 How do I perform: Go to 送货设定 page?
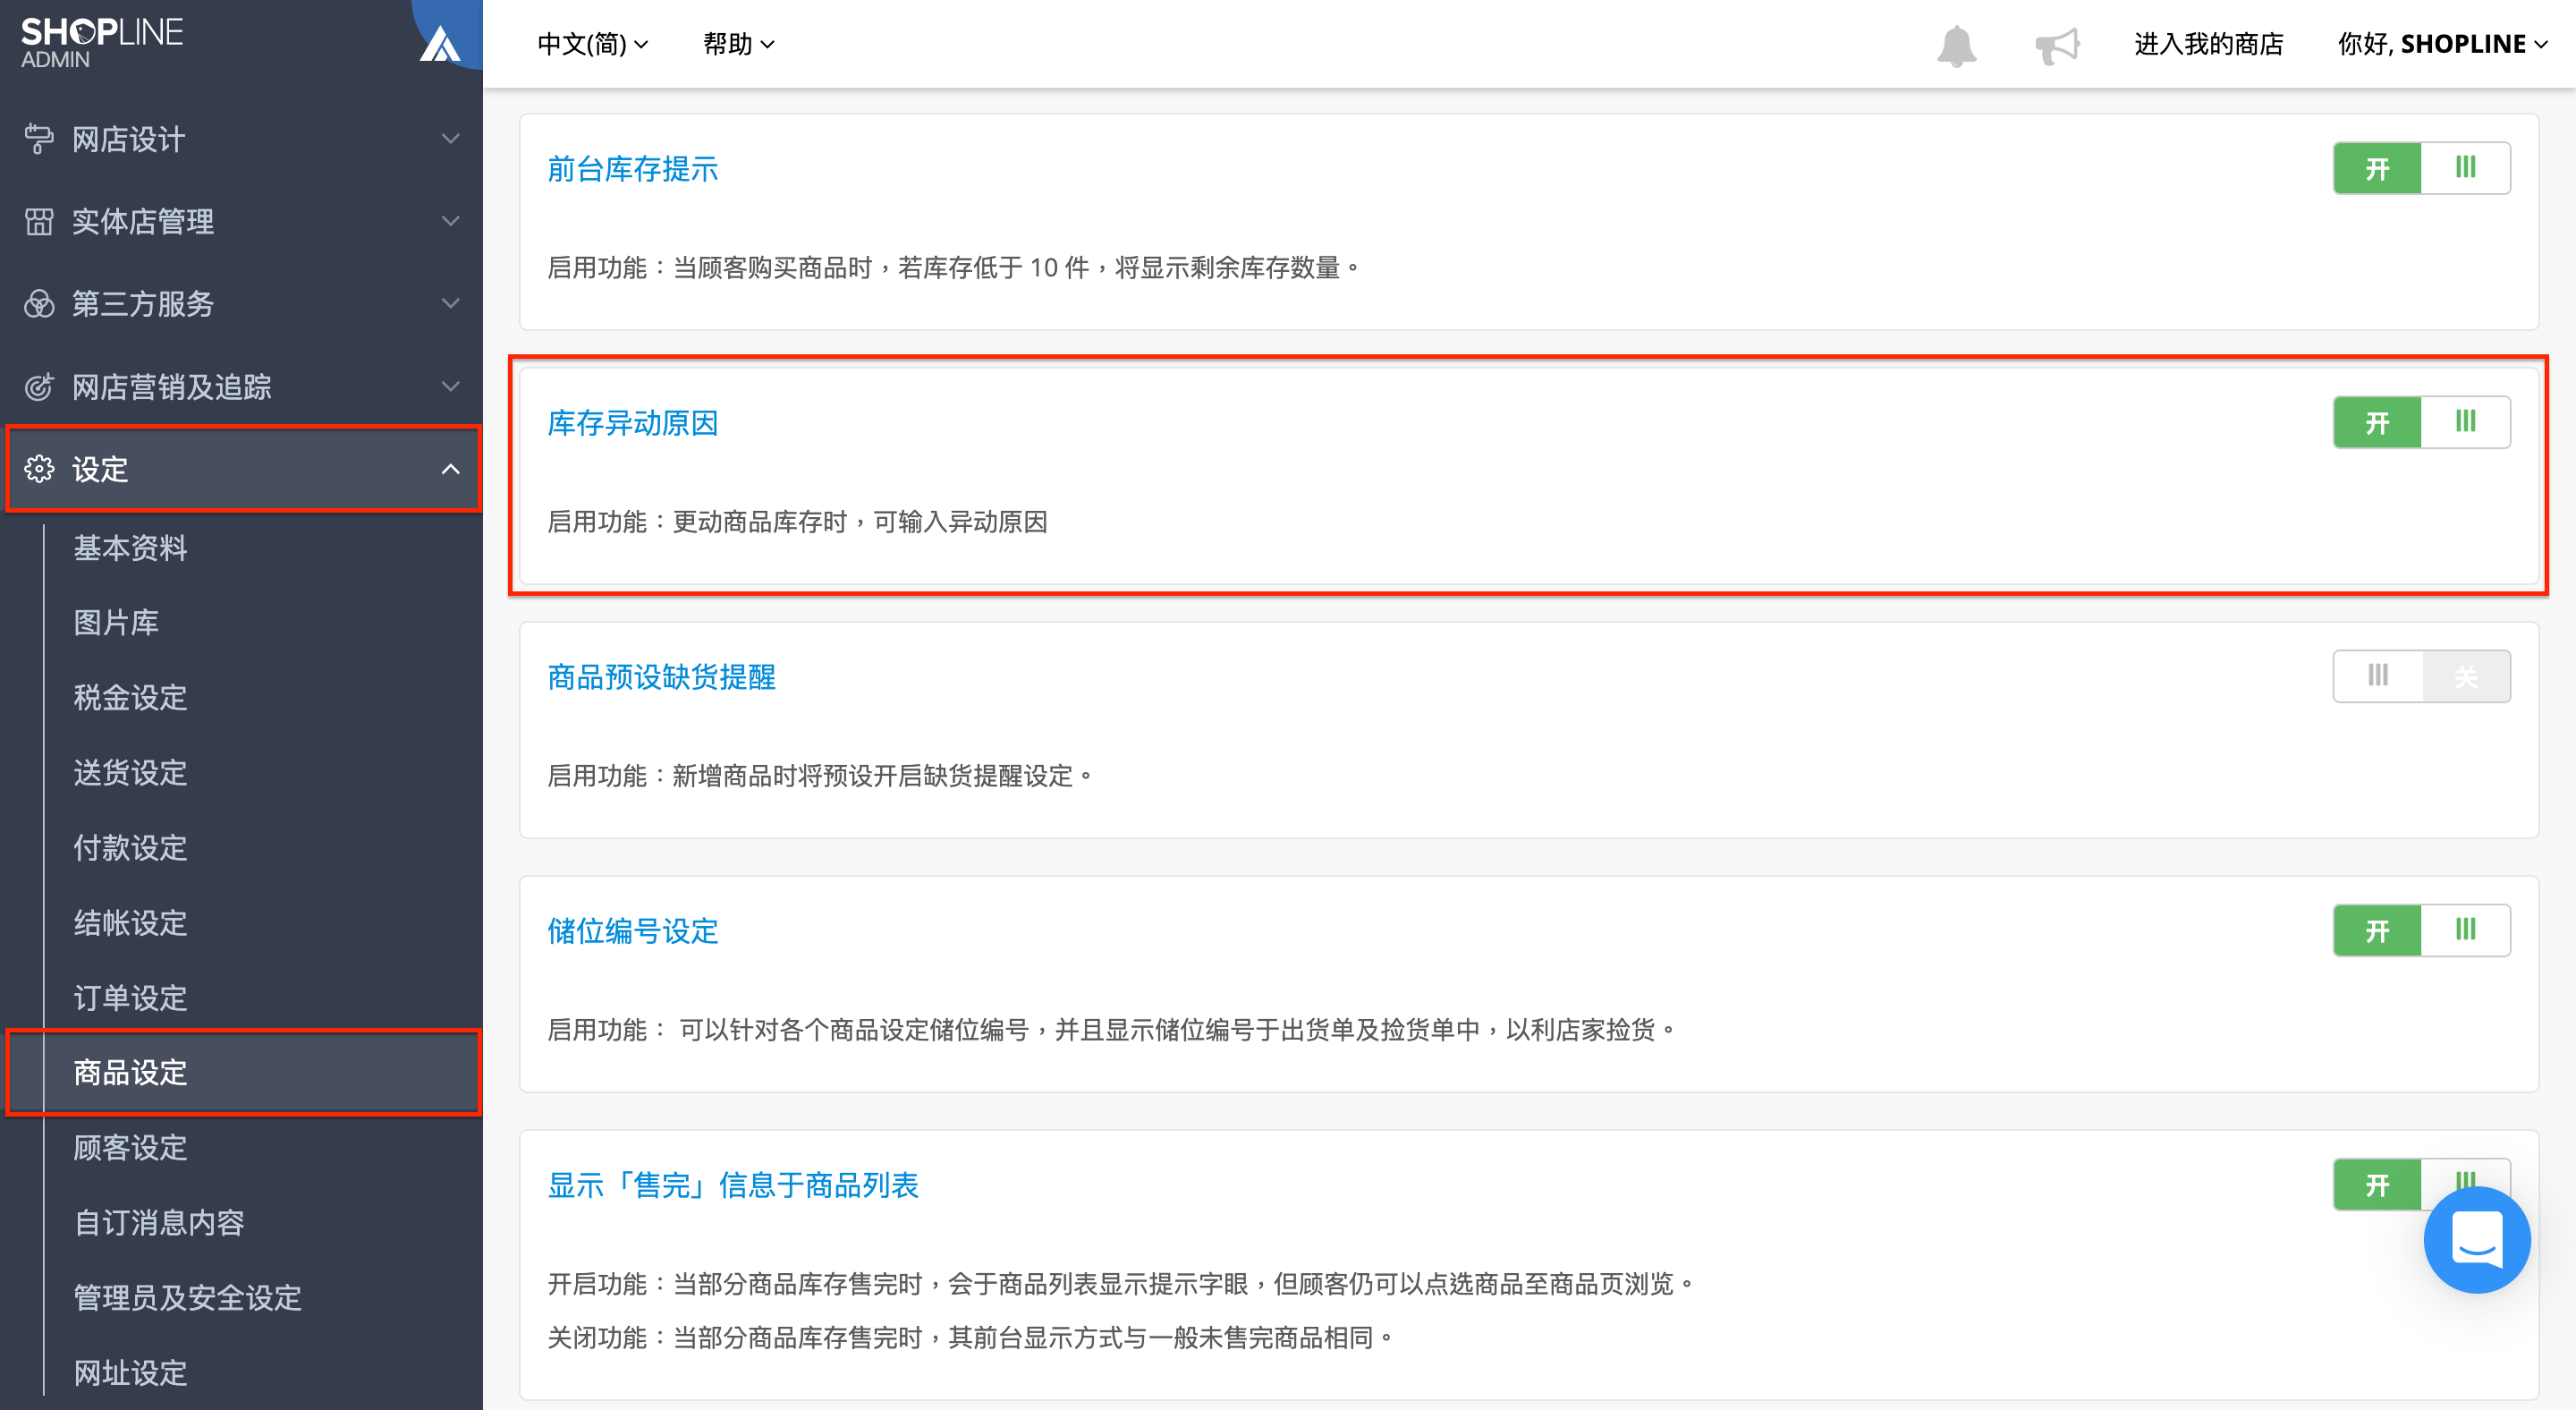130,773
